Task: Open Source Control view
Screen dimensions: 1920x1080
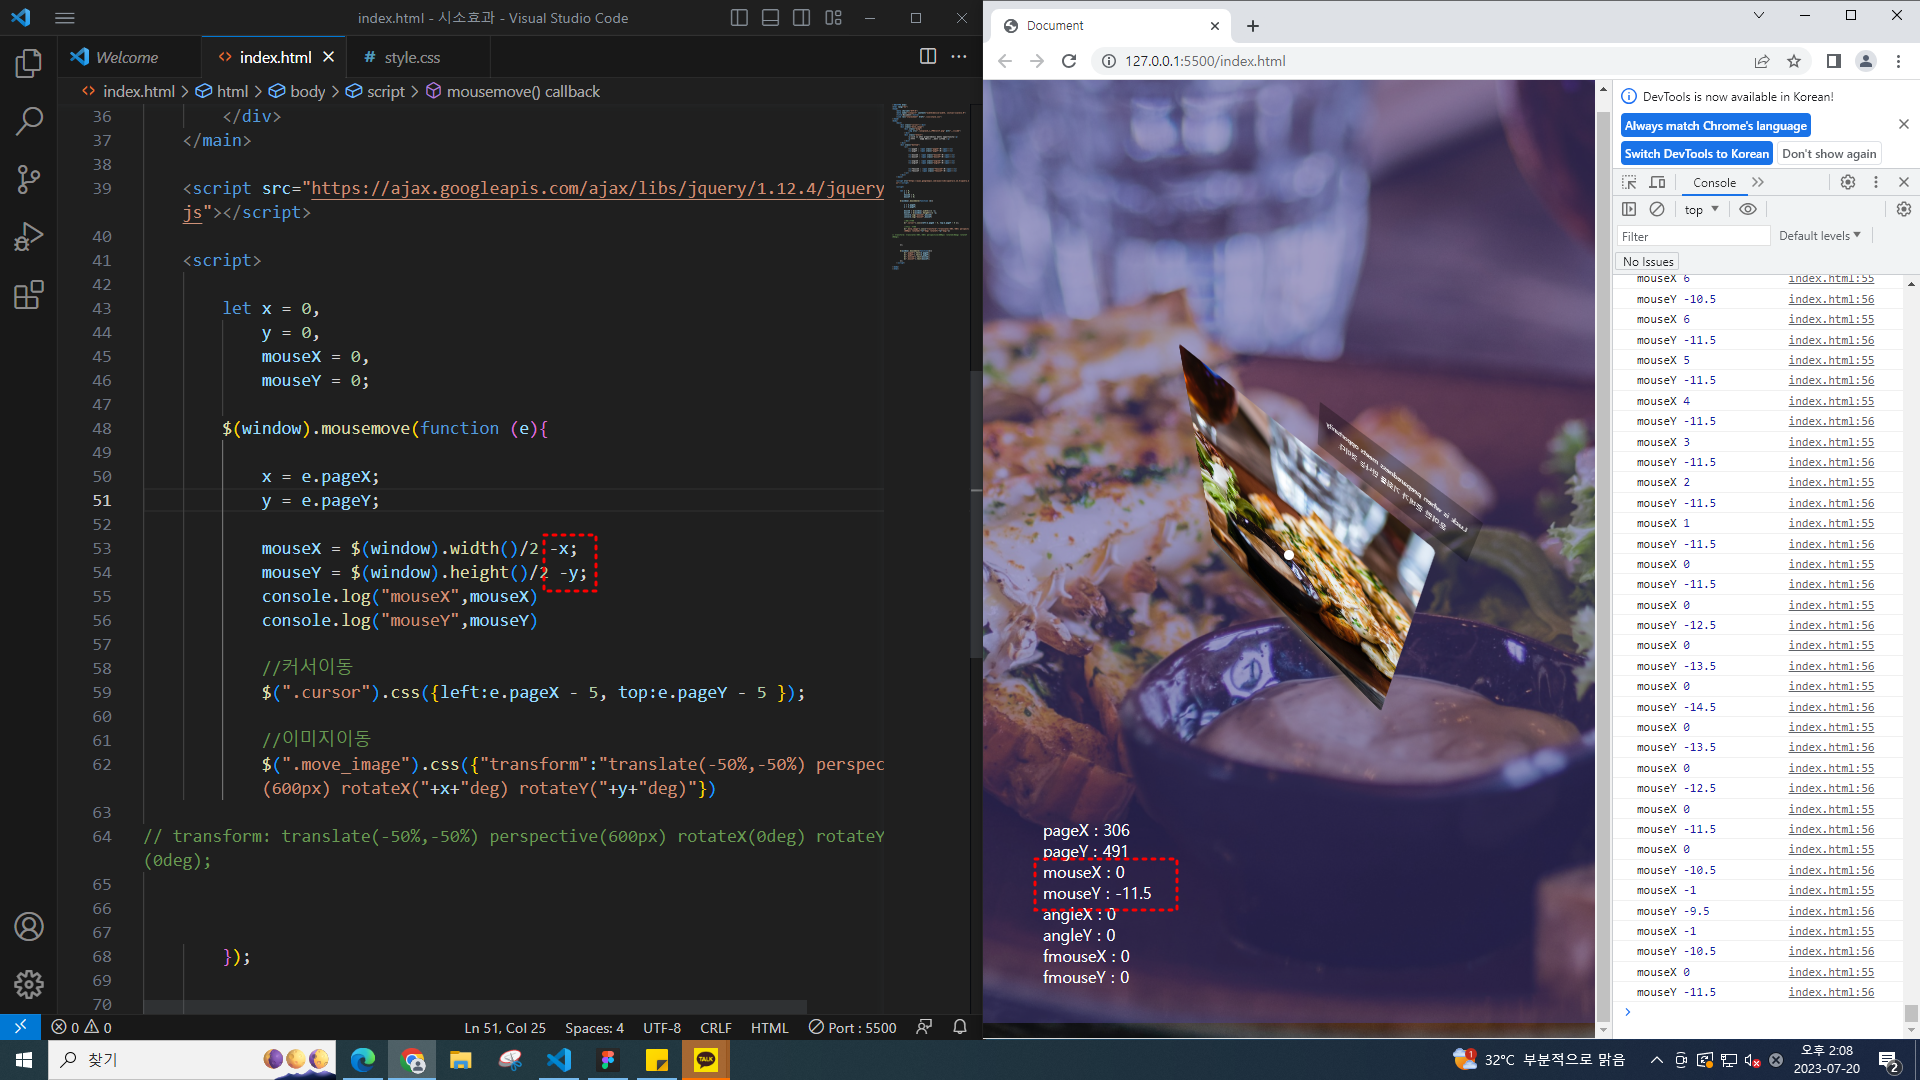Action: pyautogui.click(x=29, y=179)
